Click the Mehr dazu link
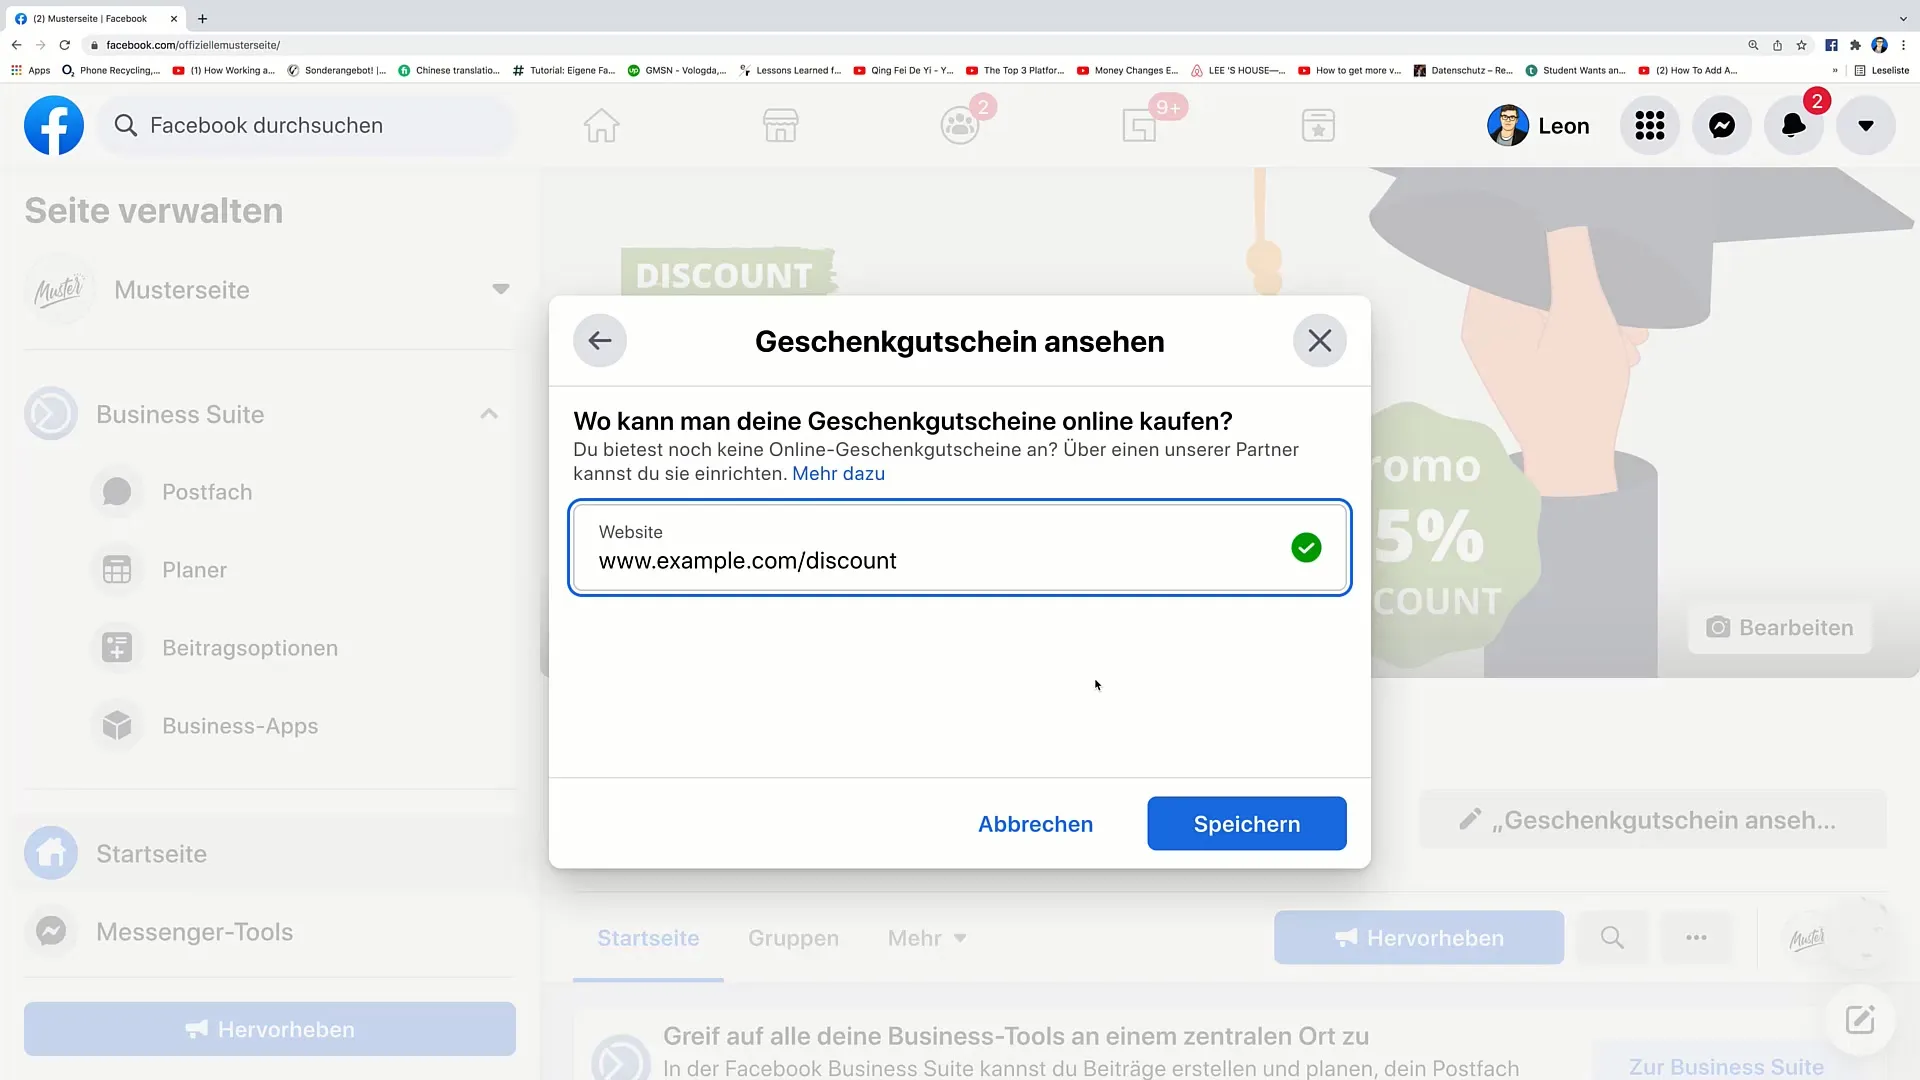 839,473
